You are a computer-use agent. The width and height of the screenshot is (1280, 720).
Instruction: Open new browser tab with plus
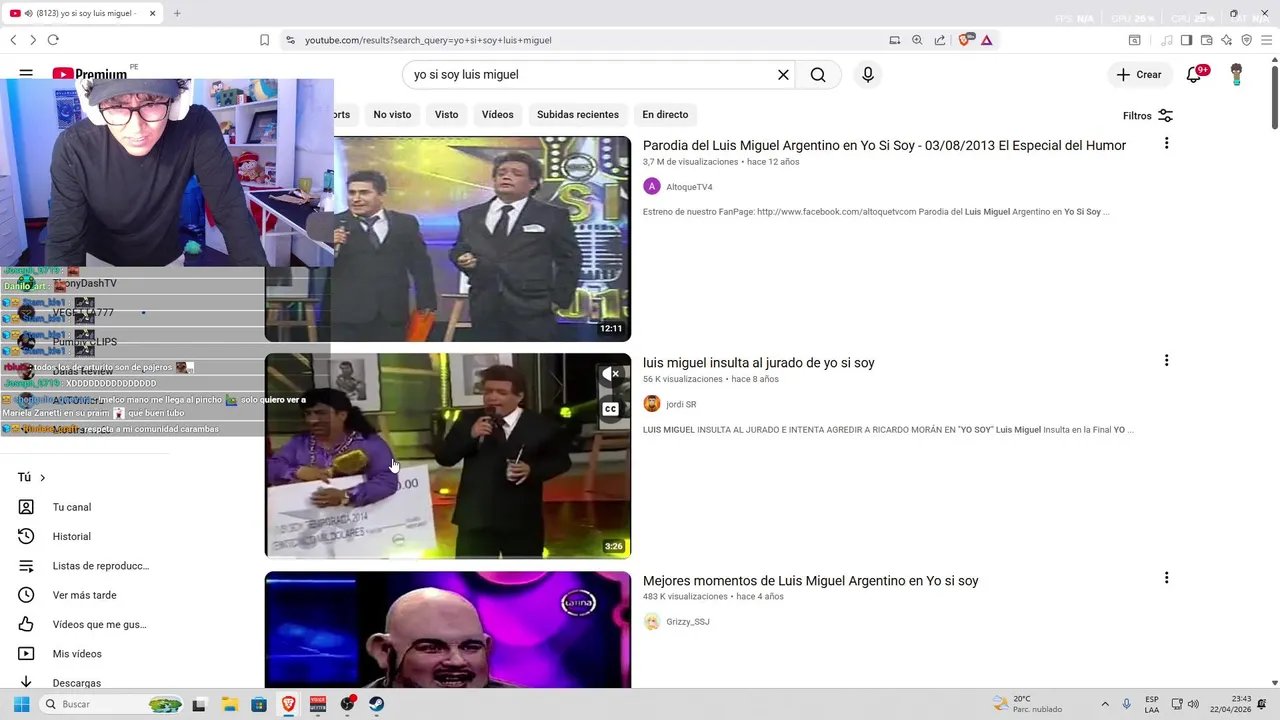pyautogui.click(x=177, y=13)
